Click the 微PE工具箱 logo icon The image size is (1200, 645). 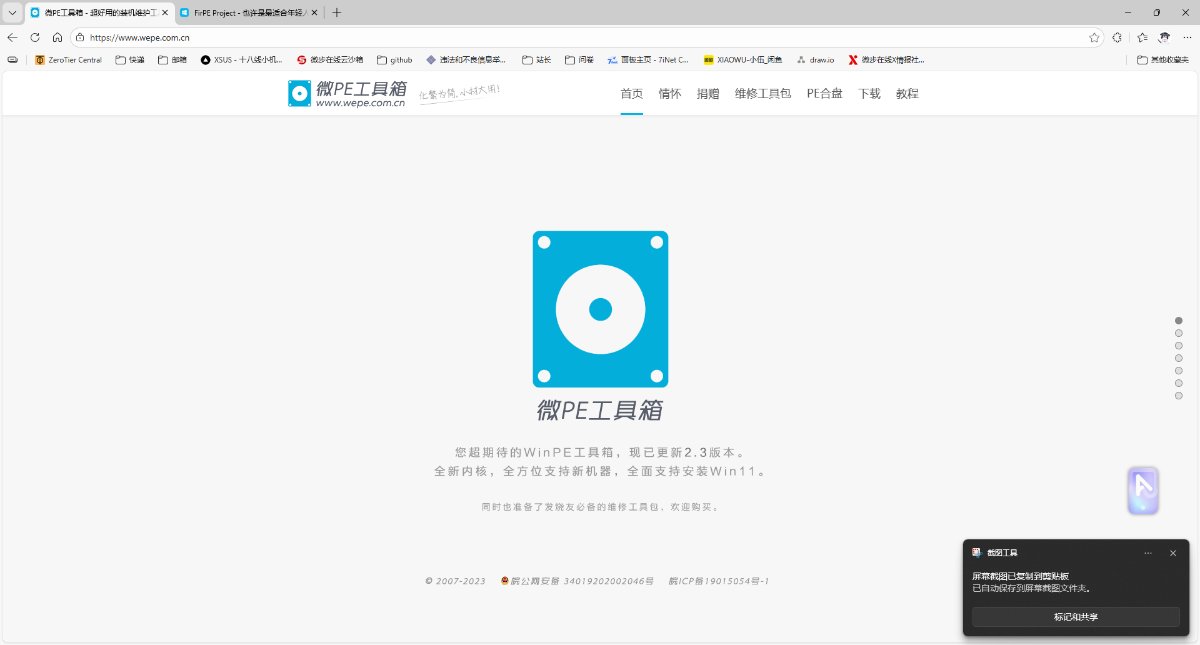coord(299,94)
